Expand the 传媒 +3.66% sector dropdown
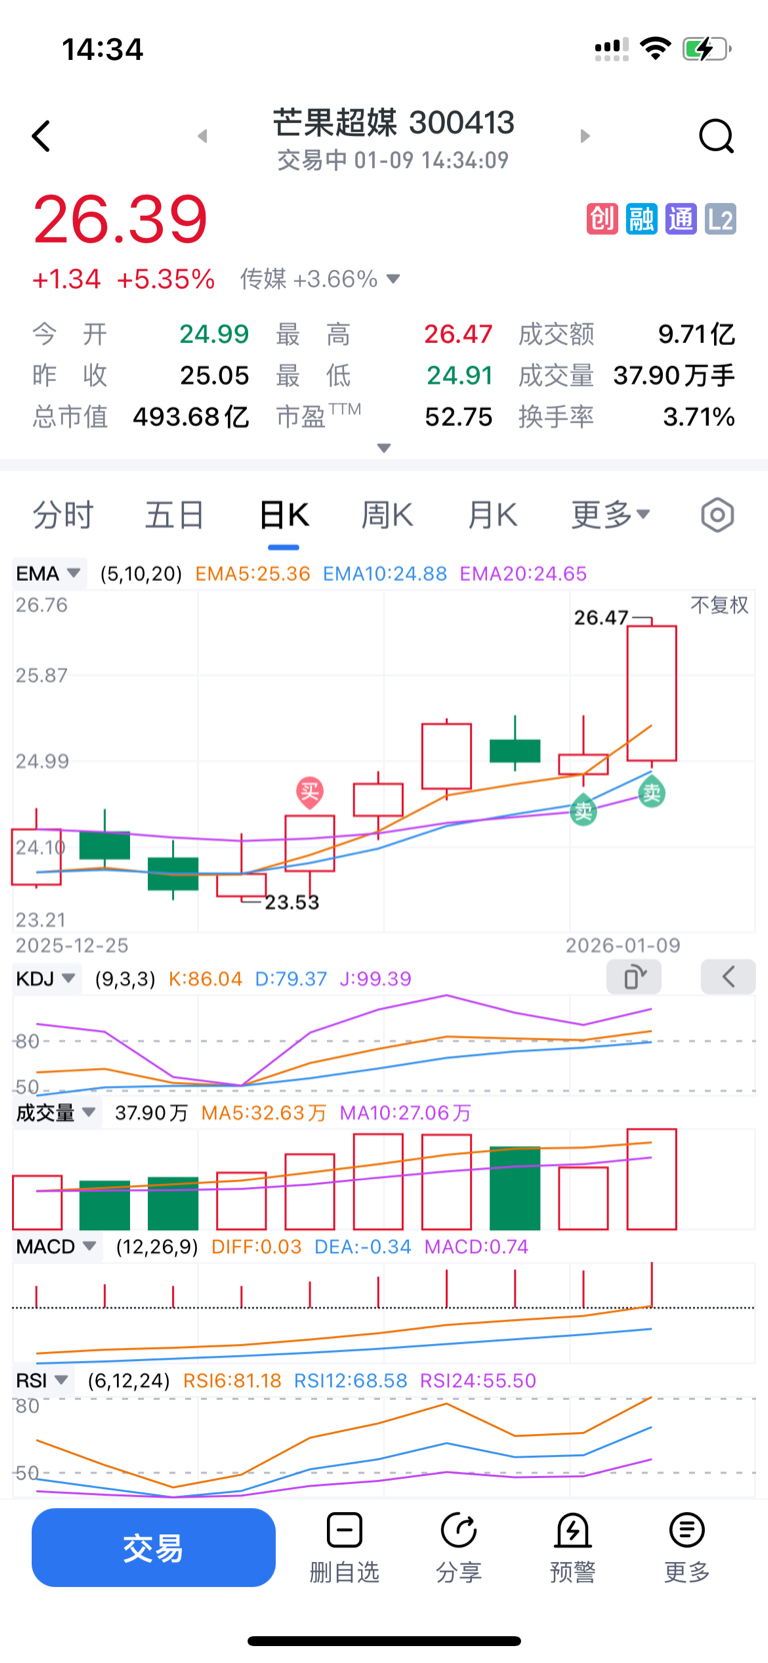The image size is (768, 1663). tap(320, 279)
